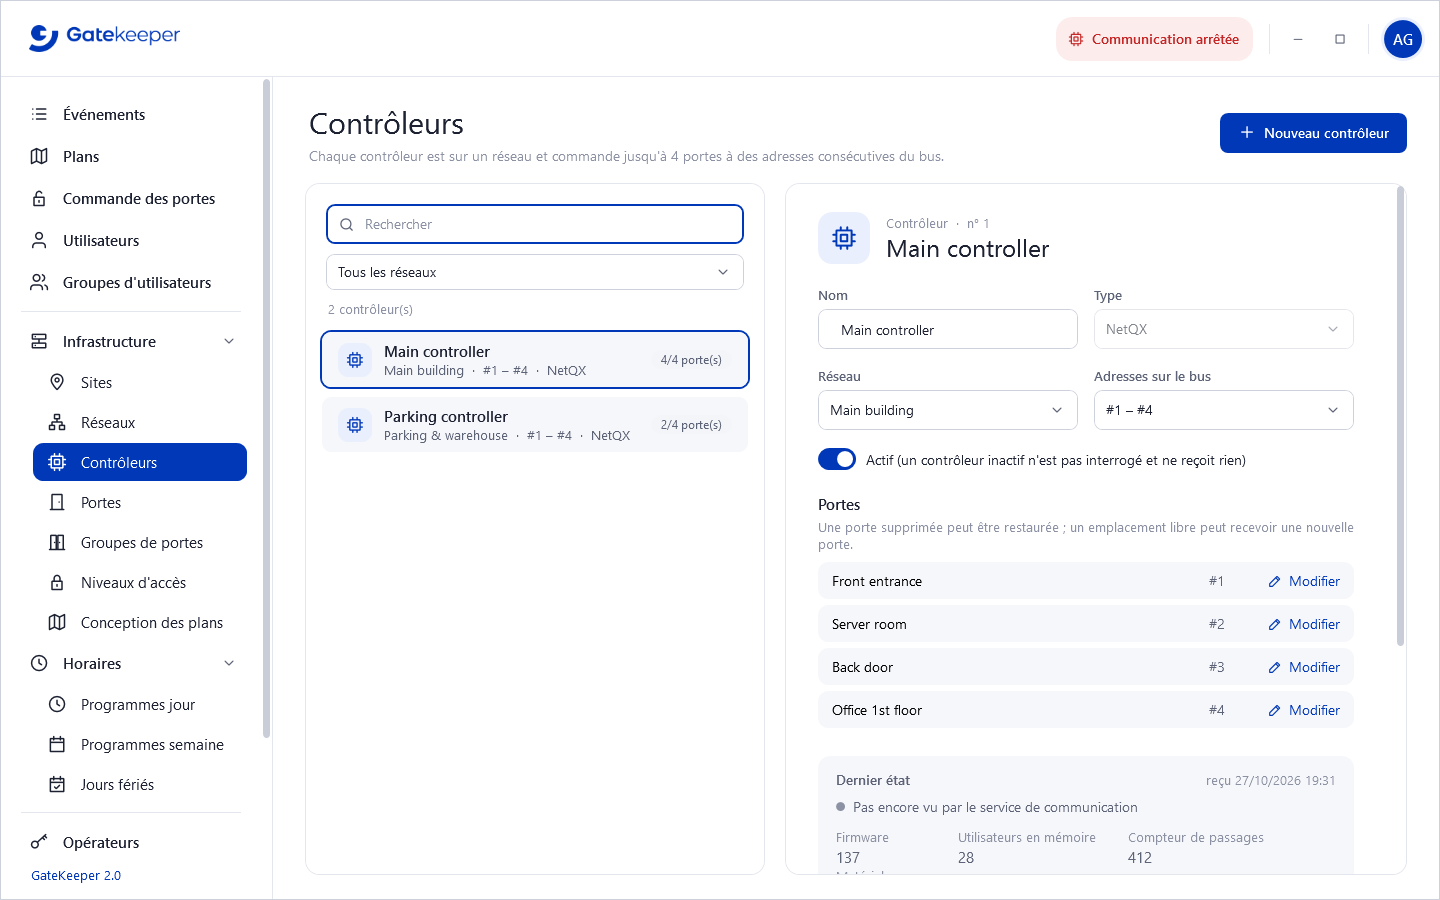Click the detail panel vertical scrollbar
Viewport: 1440px width, 900px height.
(x=1400, y=415)
